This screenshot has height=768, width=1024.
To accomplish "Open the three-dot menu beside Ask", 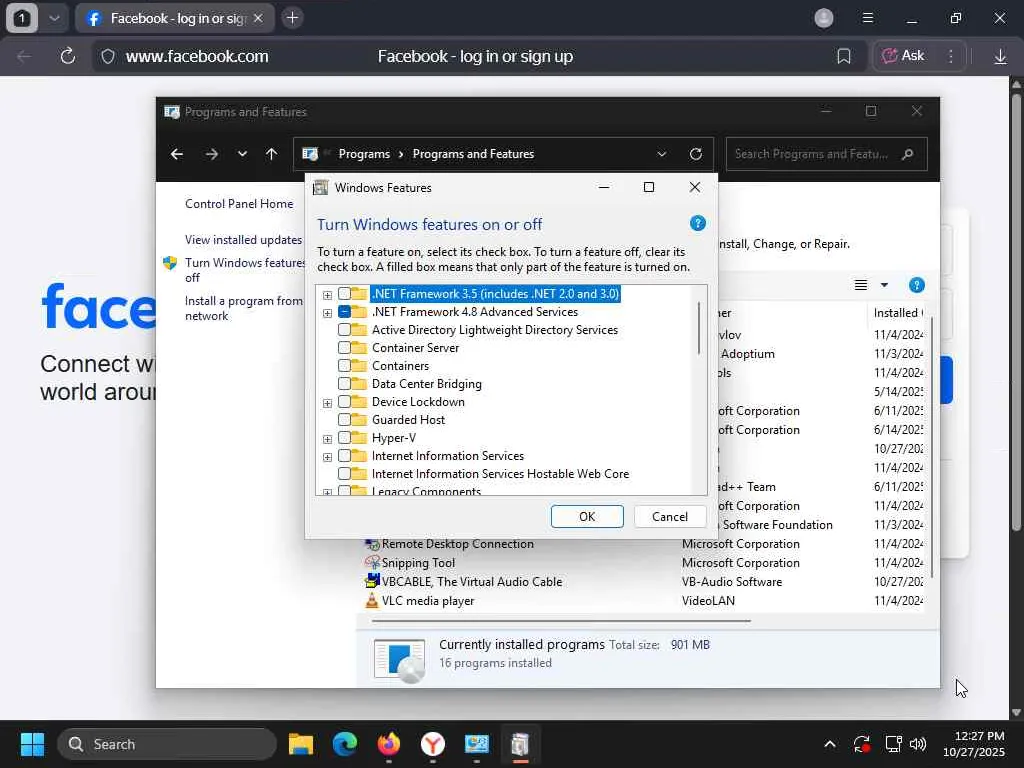I will (951, 56).
